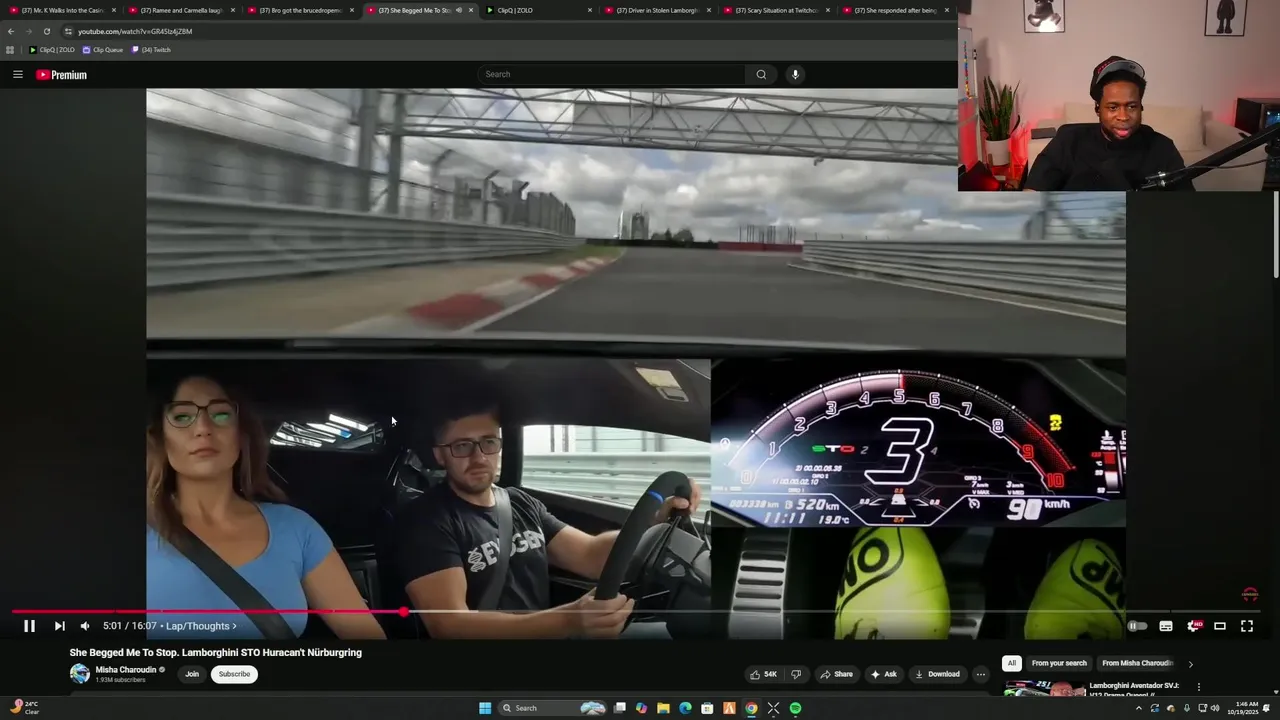
Task: Download the video
Action: pyautogui.click(x=937, y=674)
